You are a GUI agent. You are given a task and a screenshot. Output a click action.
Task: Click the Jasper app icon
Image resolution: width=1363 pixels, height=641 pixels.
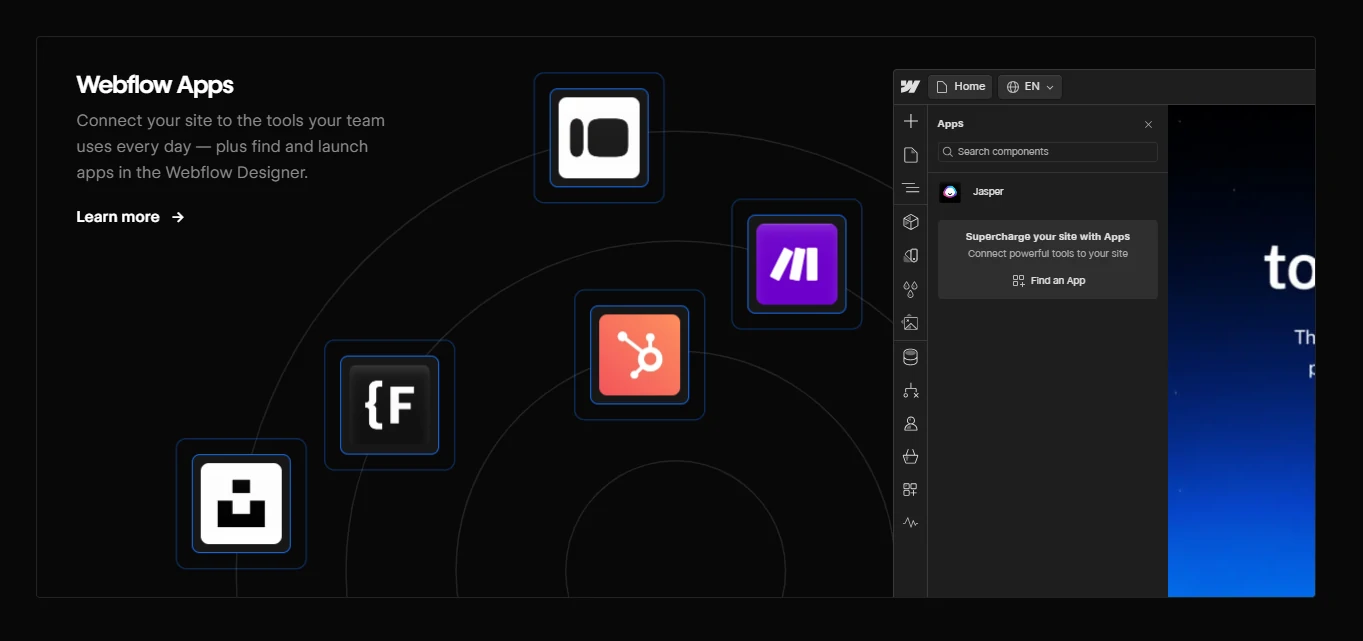[x=950, y=192]
